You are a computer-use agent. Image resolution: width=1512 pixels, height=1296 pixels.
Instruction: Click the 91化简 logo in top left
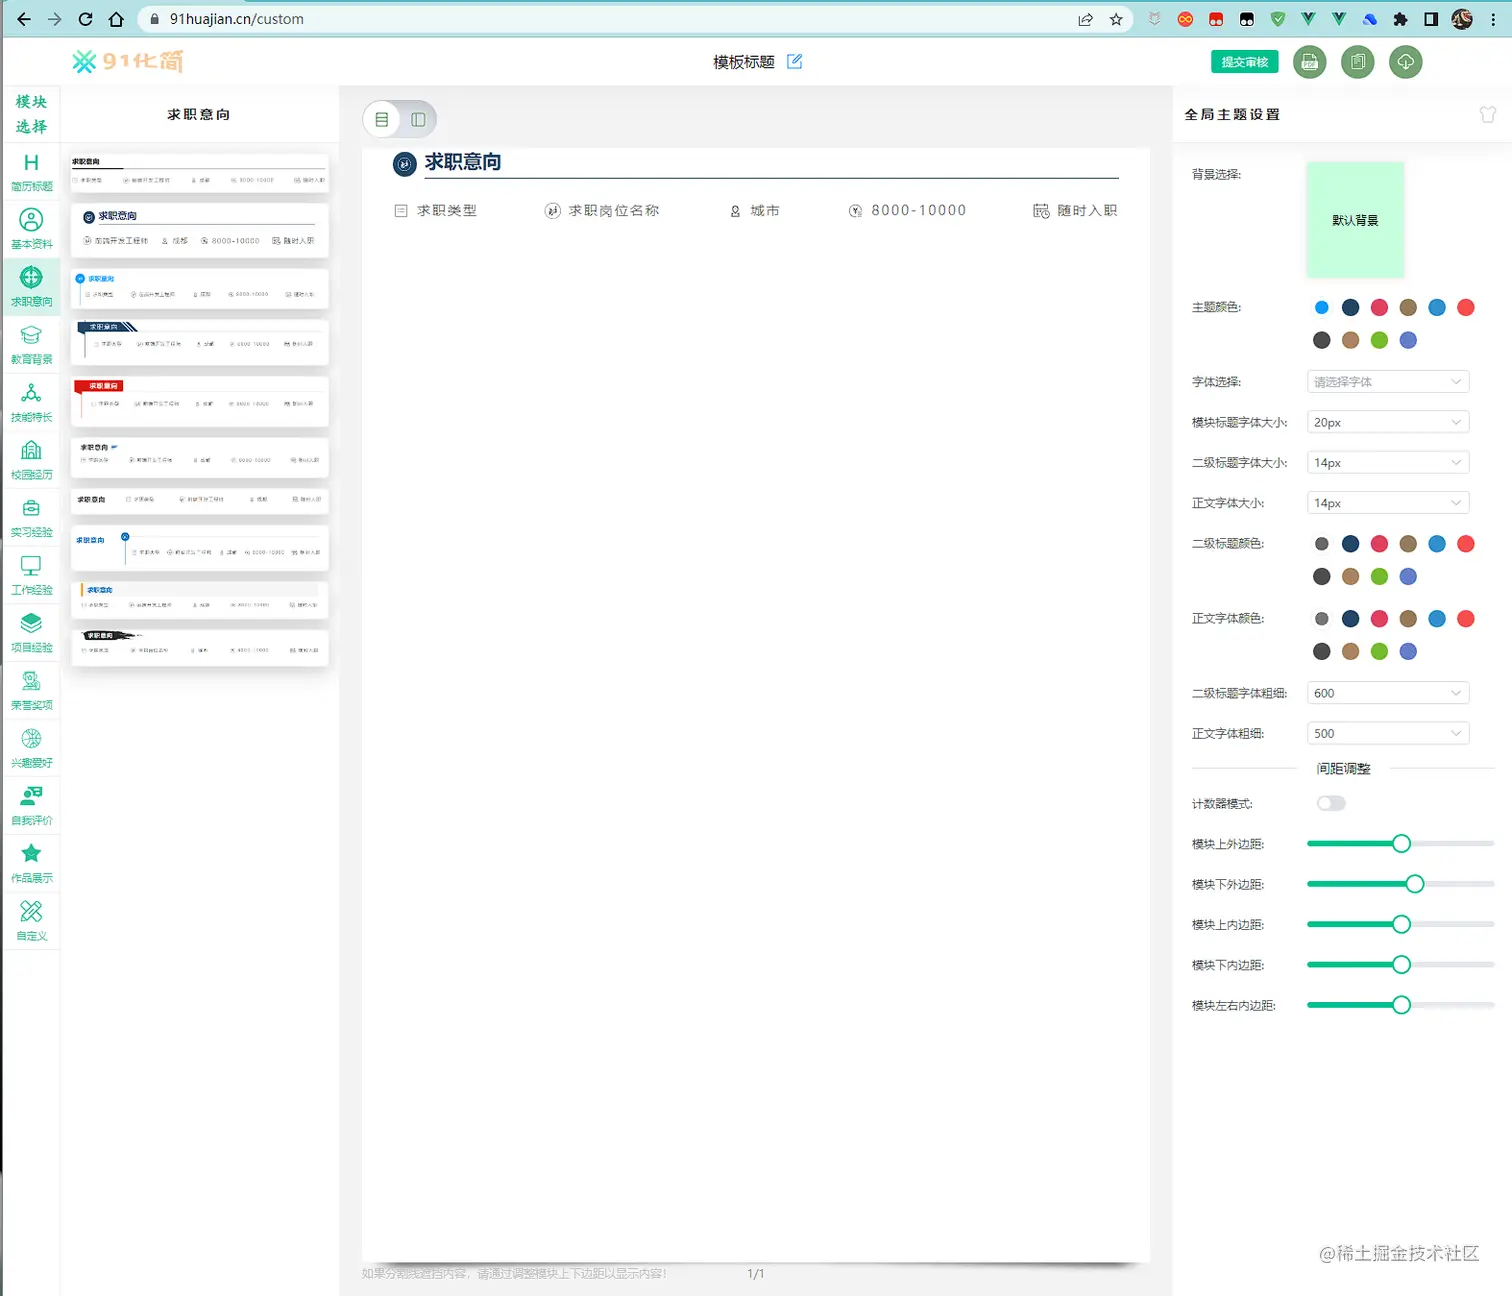[126, 61]
